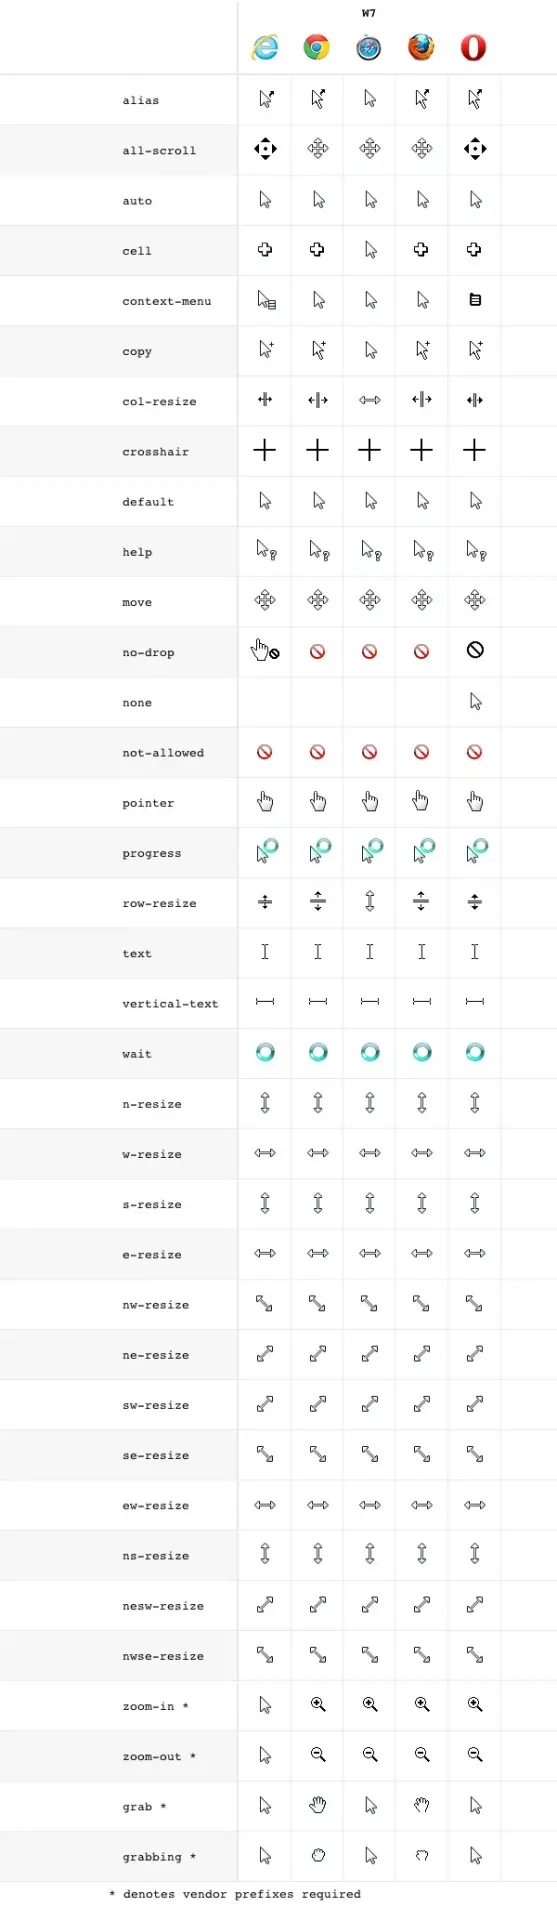This screenshot has height=1920, width=557.
Task: Click Chrome's zoom-in magnifier cursor icon
Action: pyautogui.click(x=318, y=1705)
